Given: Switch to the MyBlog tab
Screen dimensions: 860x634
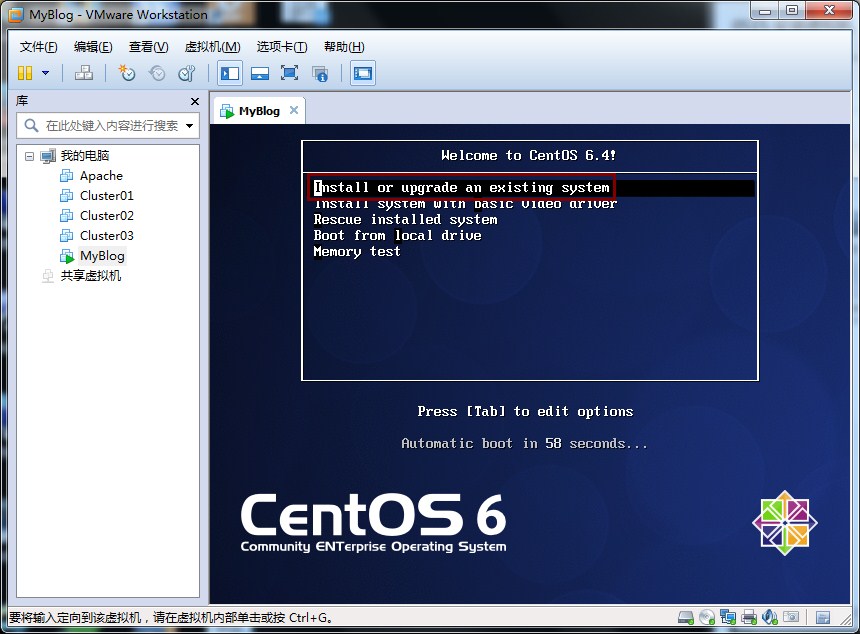Looking at the screenshot, I should [259, 111].
